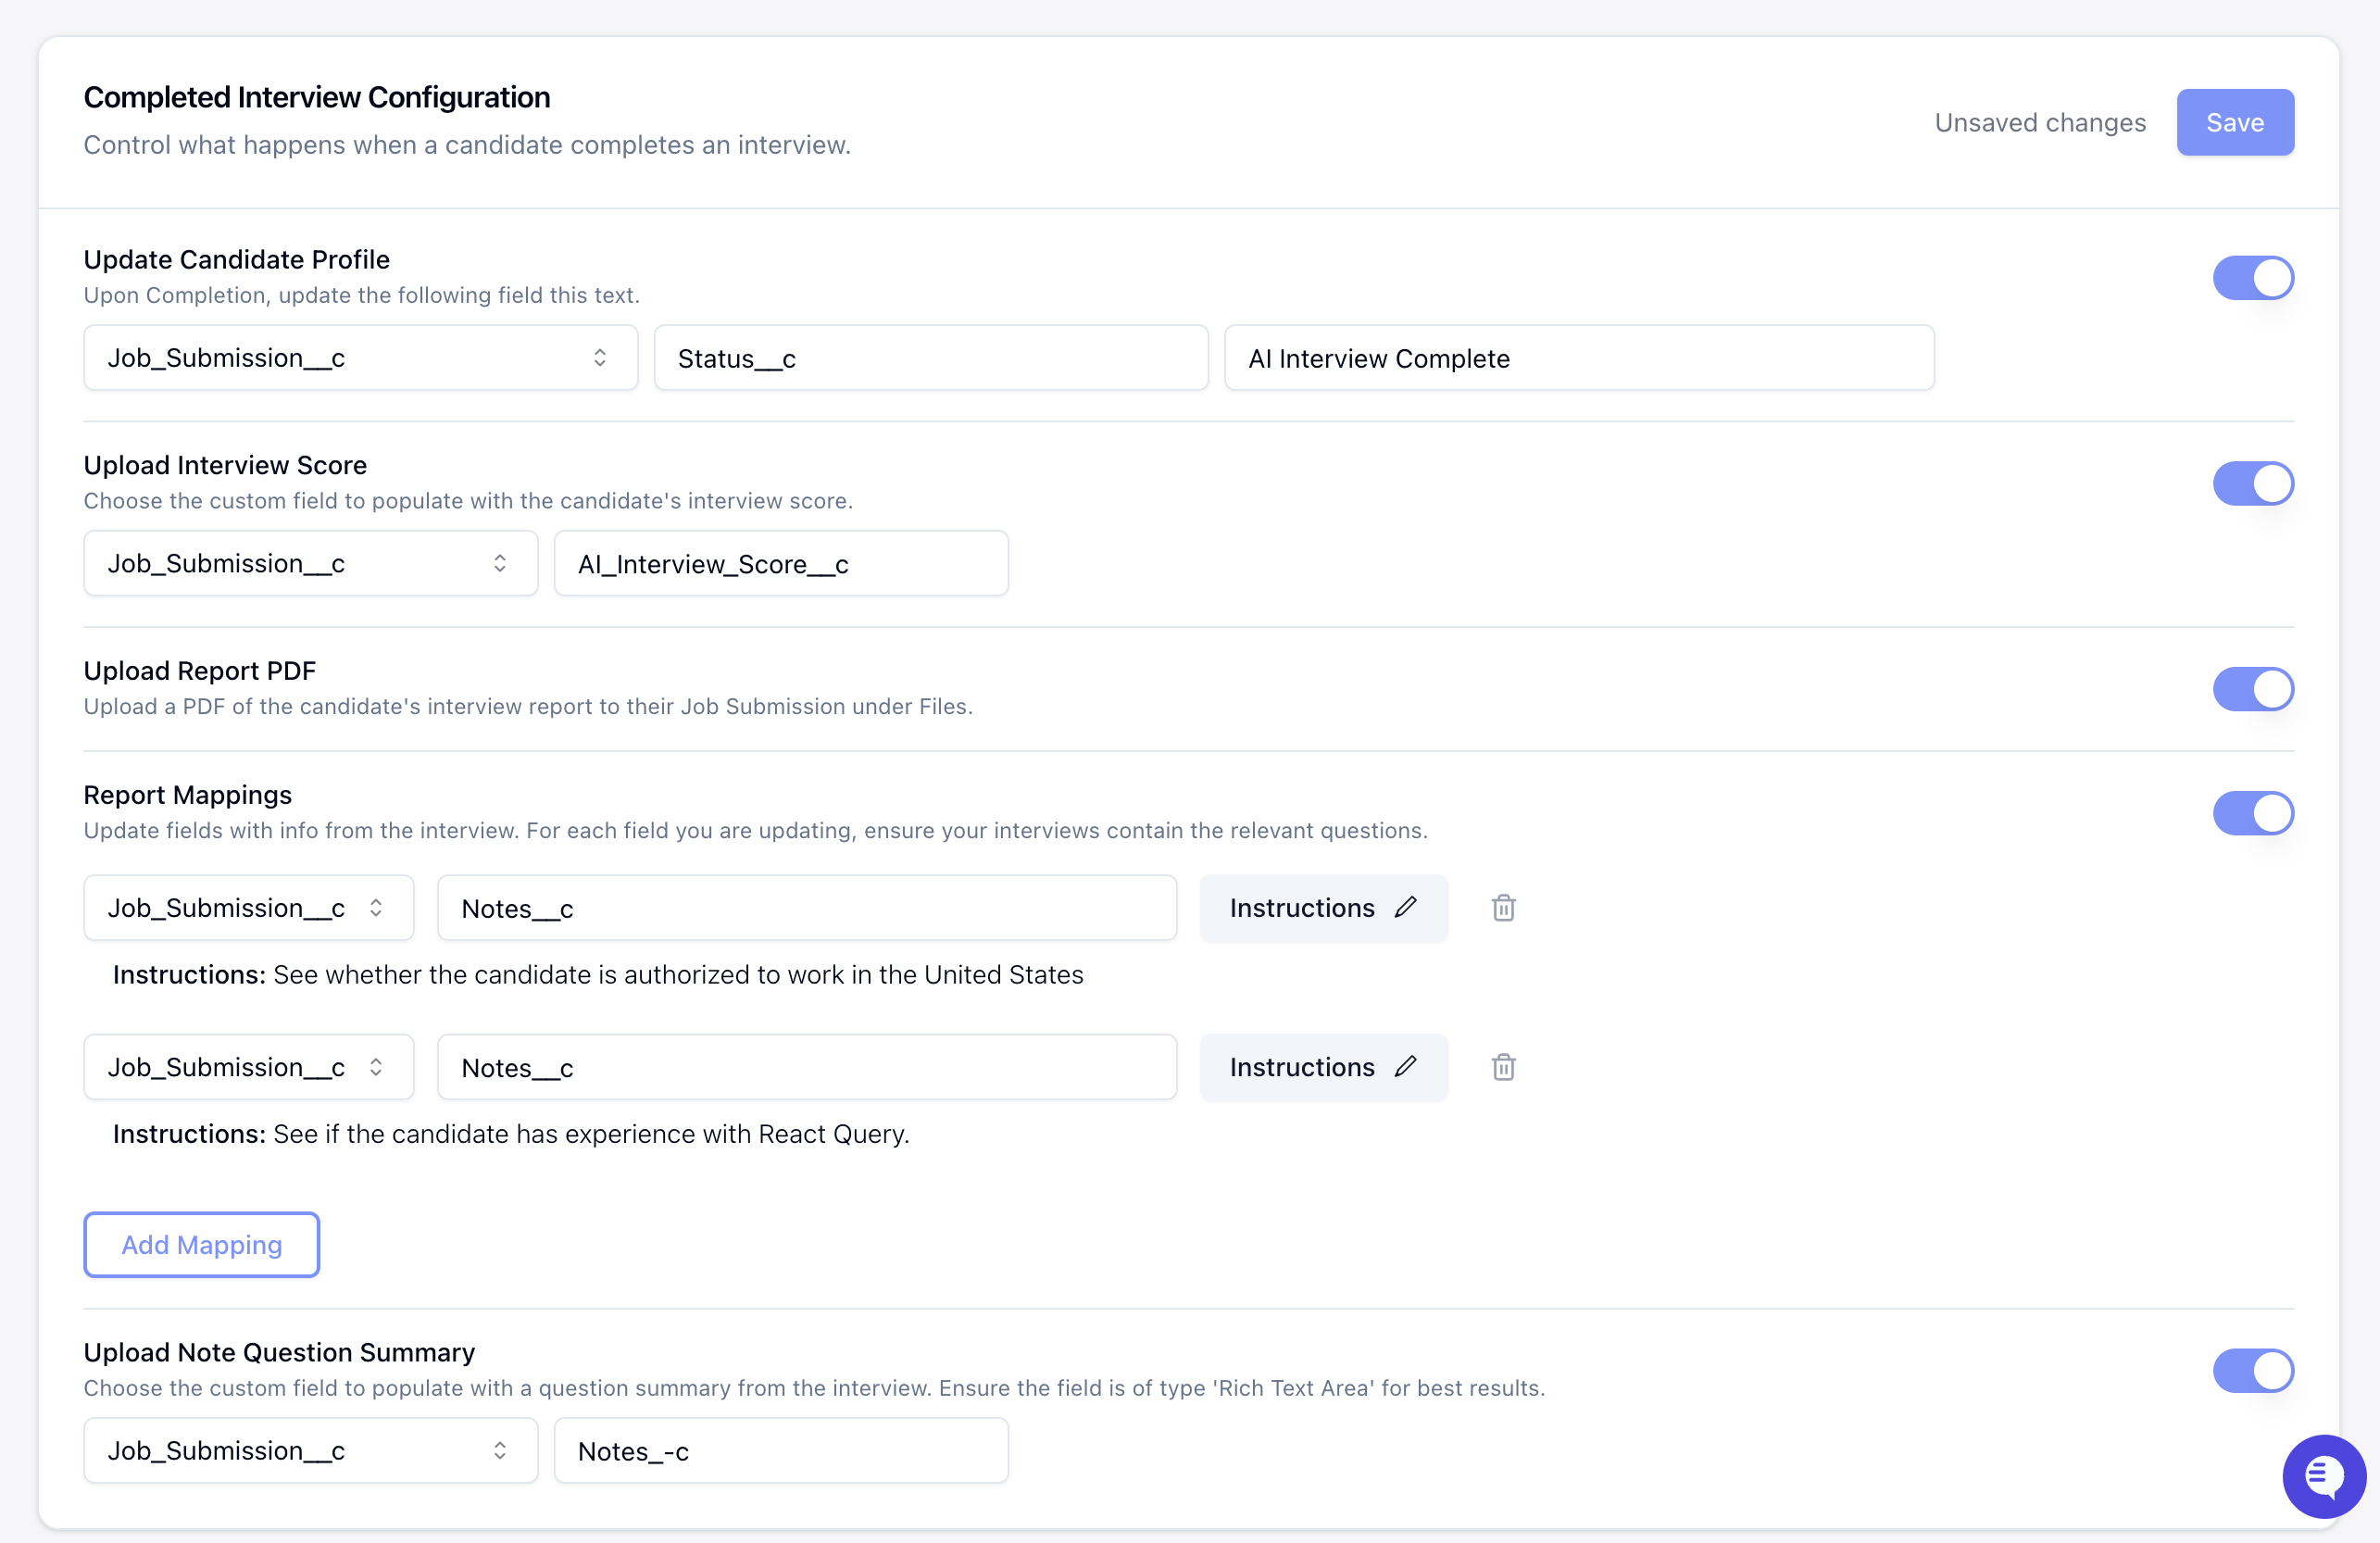The image size is (2380, 1543).
Task: Open object dropdown under Upload Interview Score
Action: (310, 564)
